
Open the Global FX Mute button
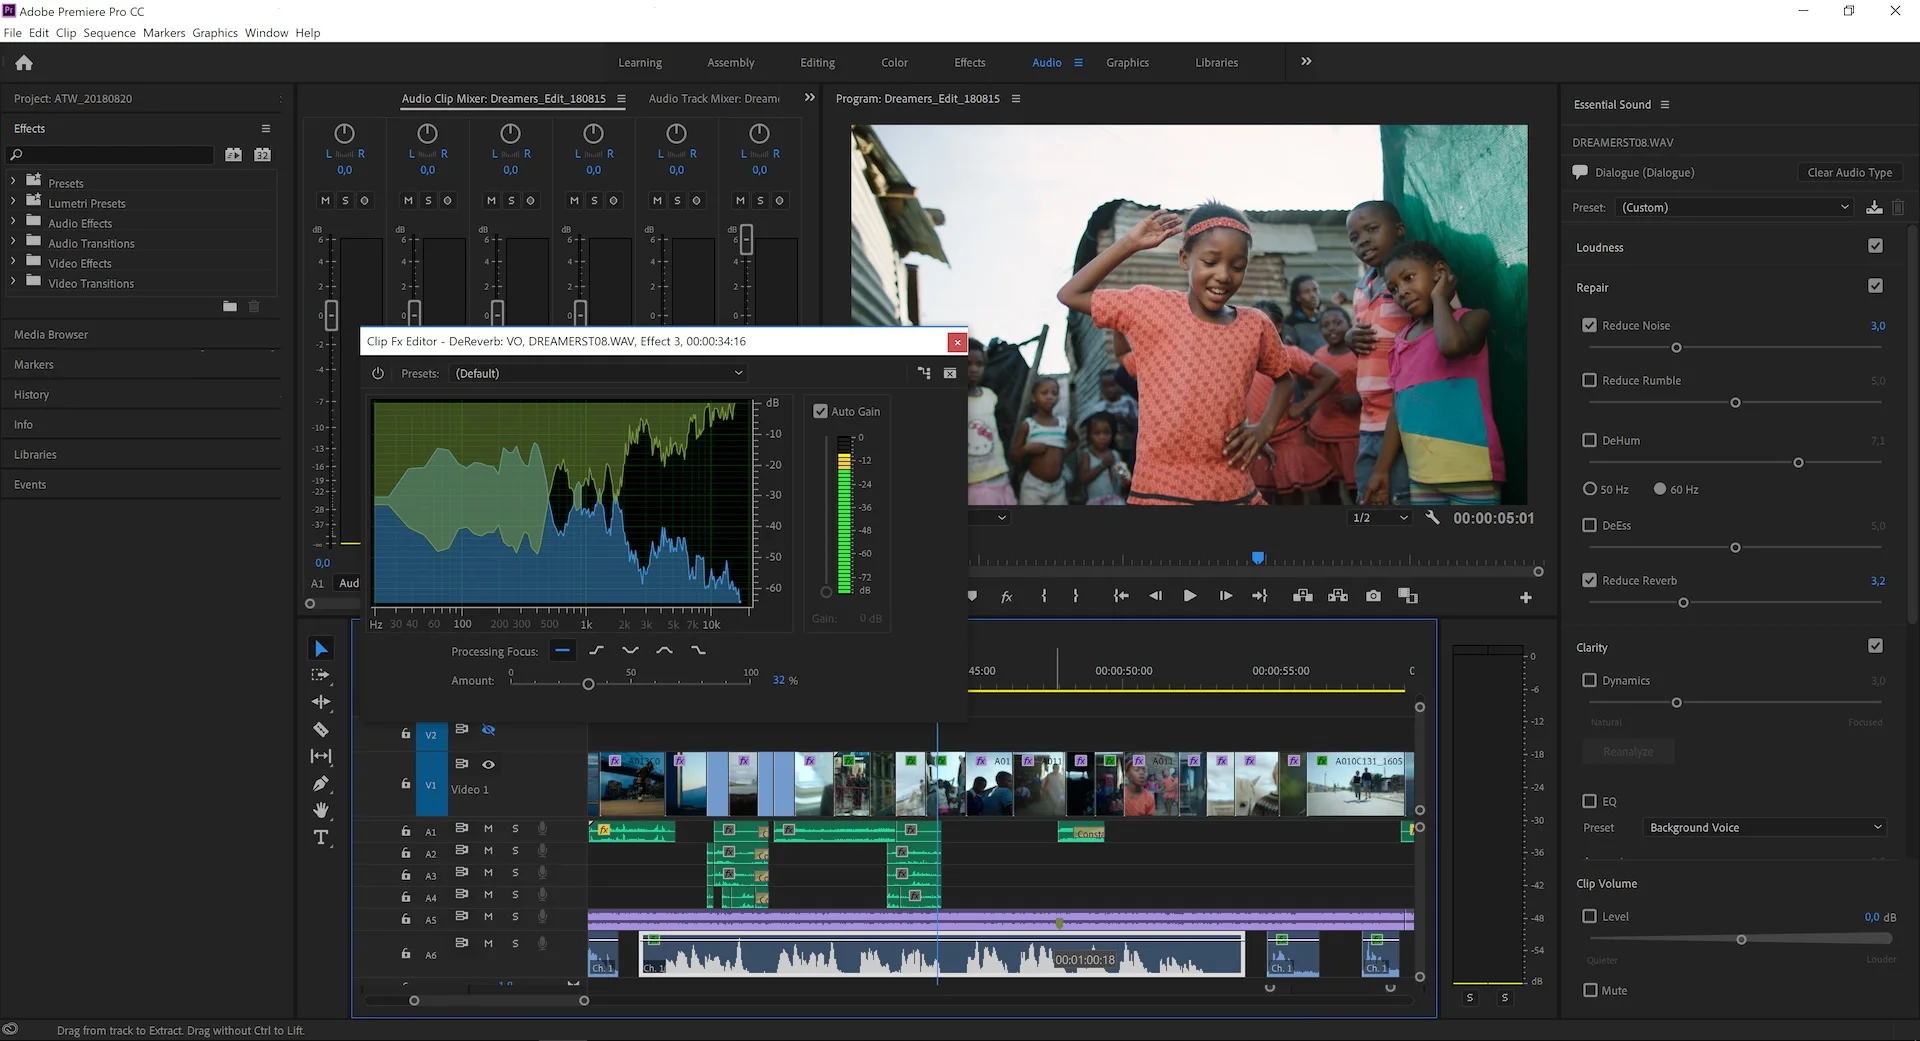[x=1006, y=596]
